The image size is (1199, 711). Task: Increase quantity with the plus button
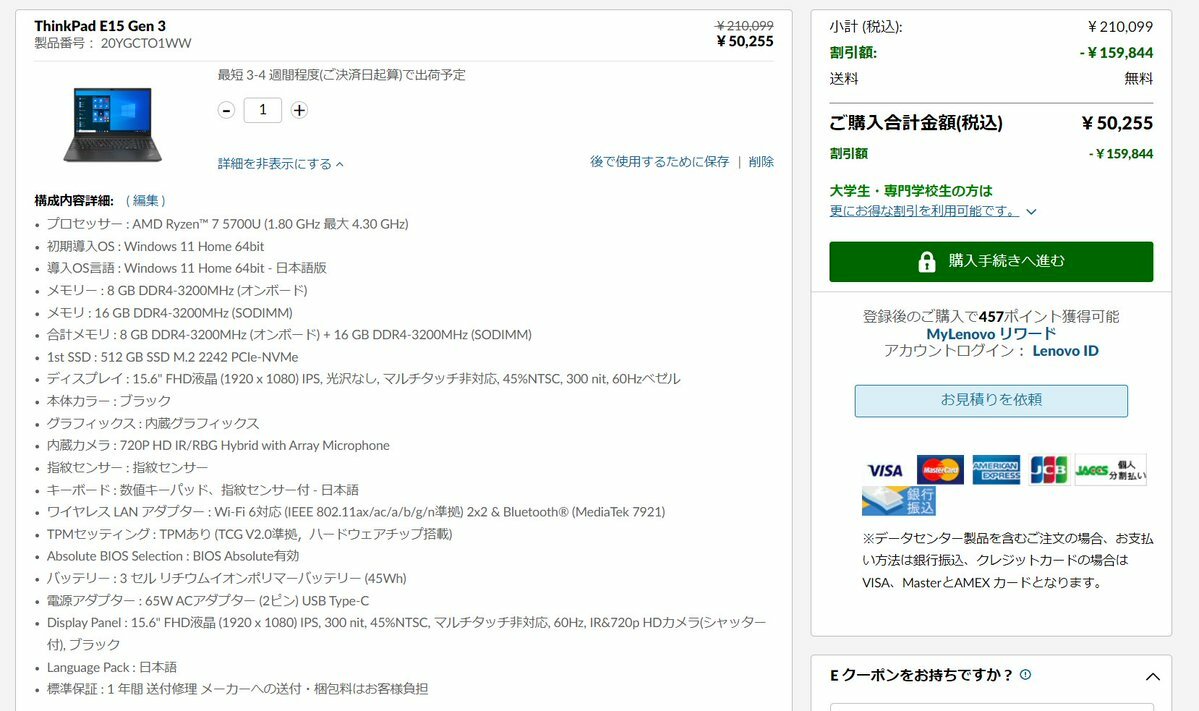(x=299, y=110)
